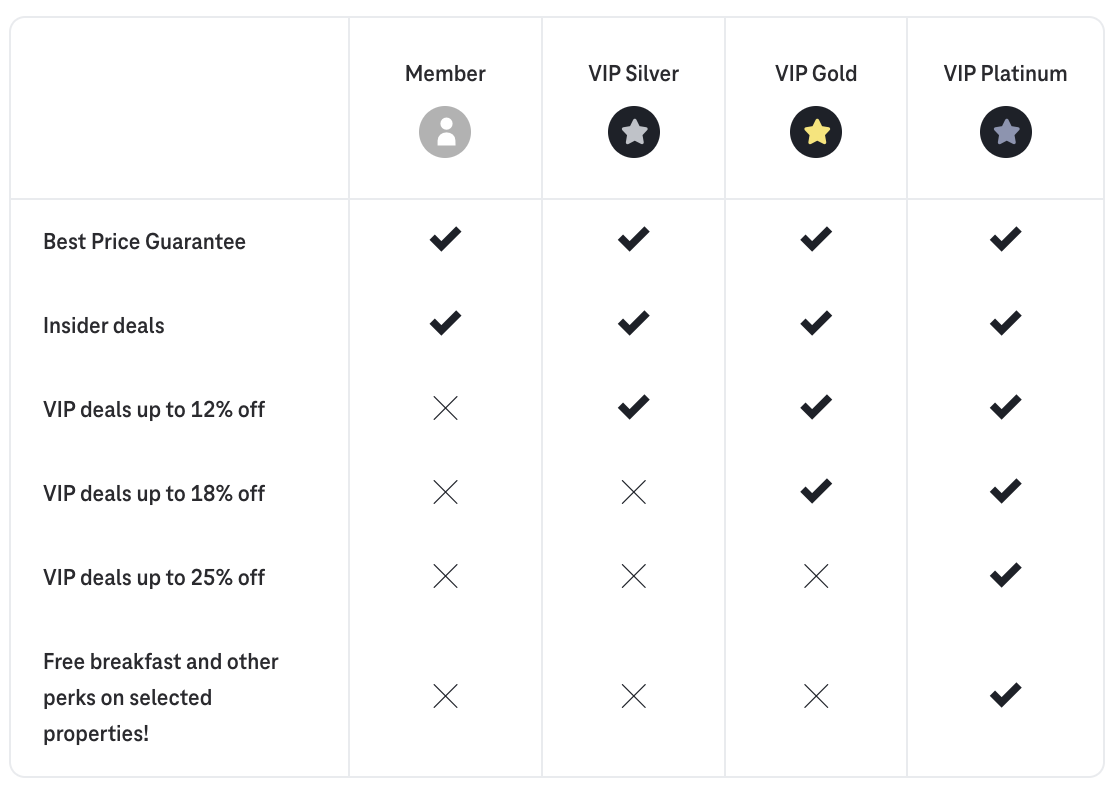Click VIP Silver checkmark for 12% deals

(634, 408)
